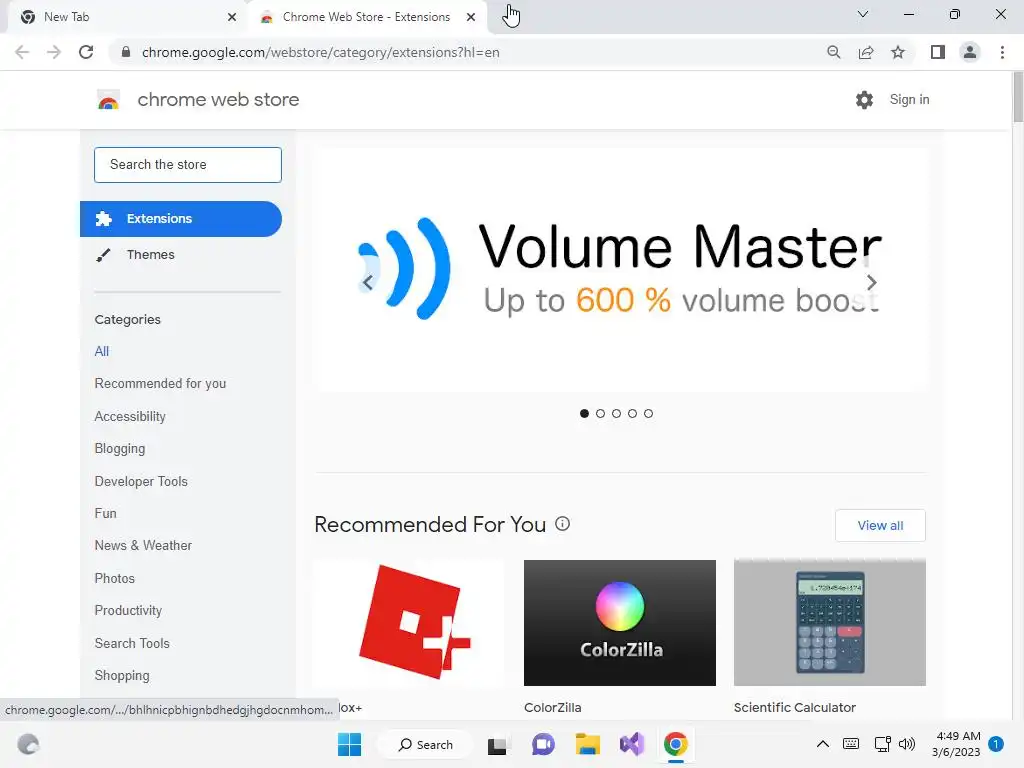Go back to the previous page
Screen dimensions: 1024x768
click(22, 52)
